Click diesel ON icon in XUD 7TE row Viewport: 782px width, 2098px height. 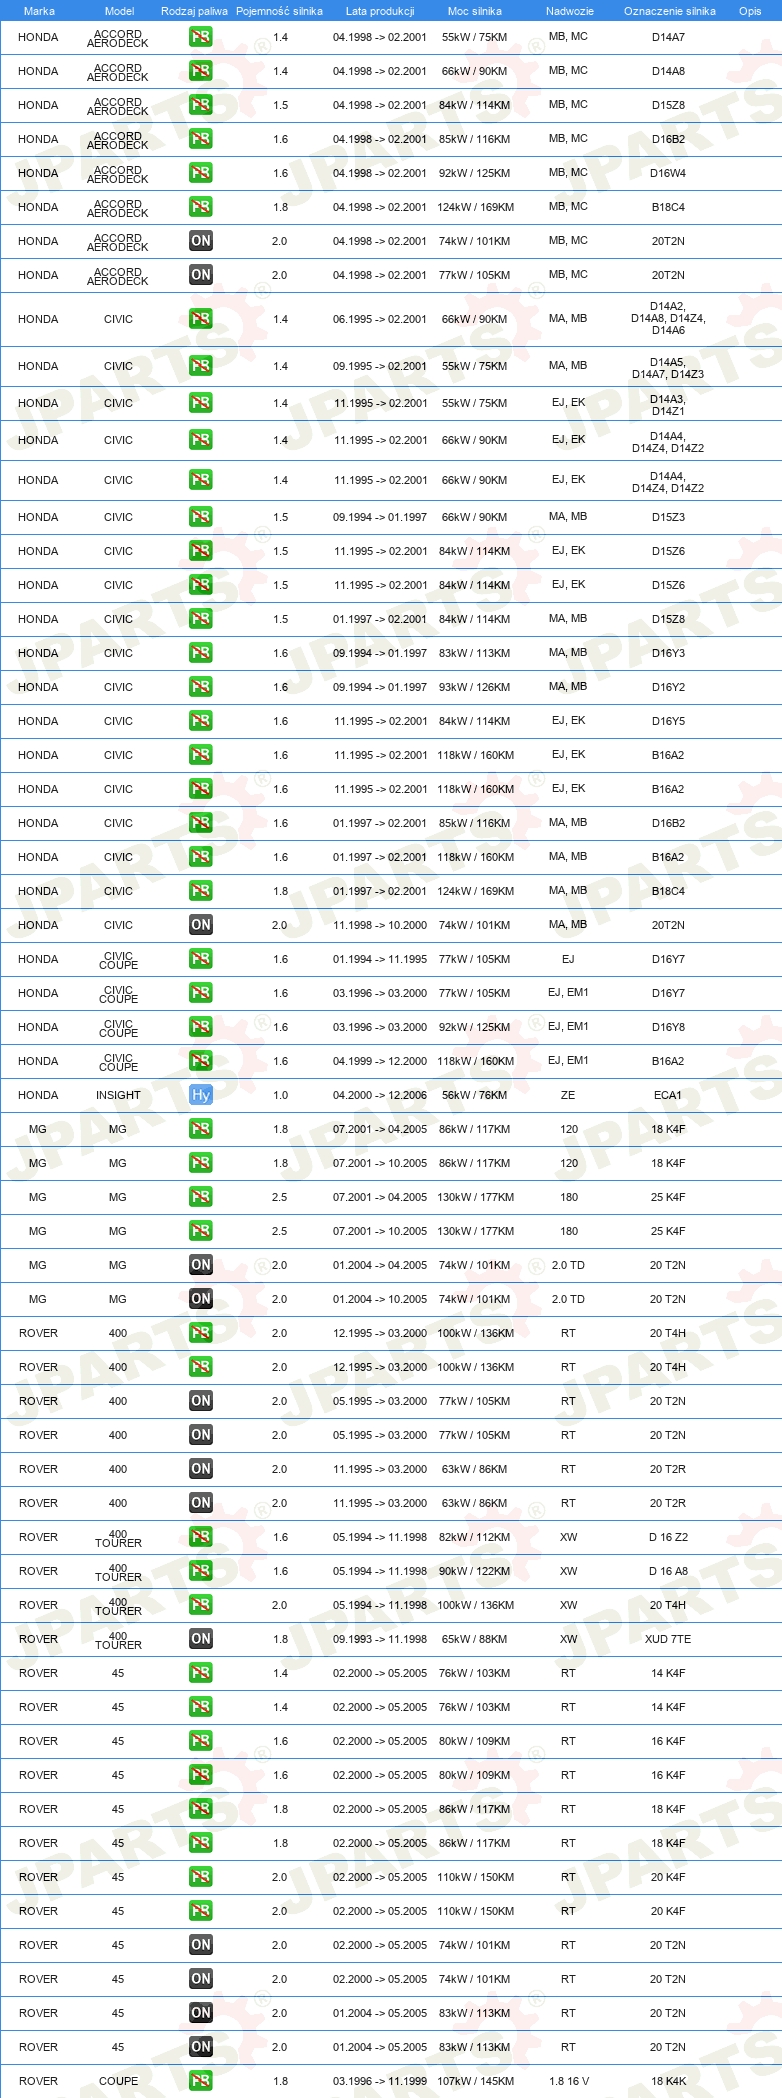click(x=201, y=1639)
